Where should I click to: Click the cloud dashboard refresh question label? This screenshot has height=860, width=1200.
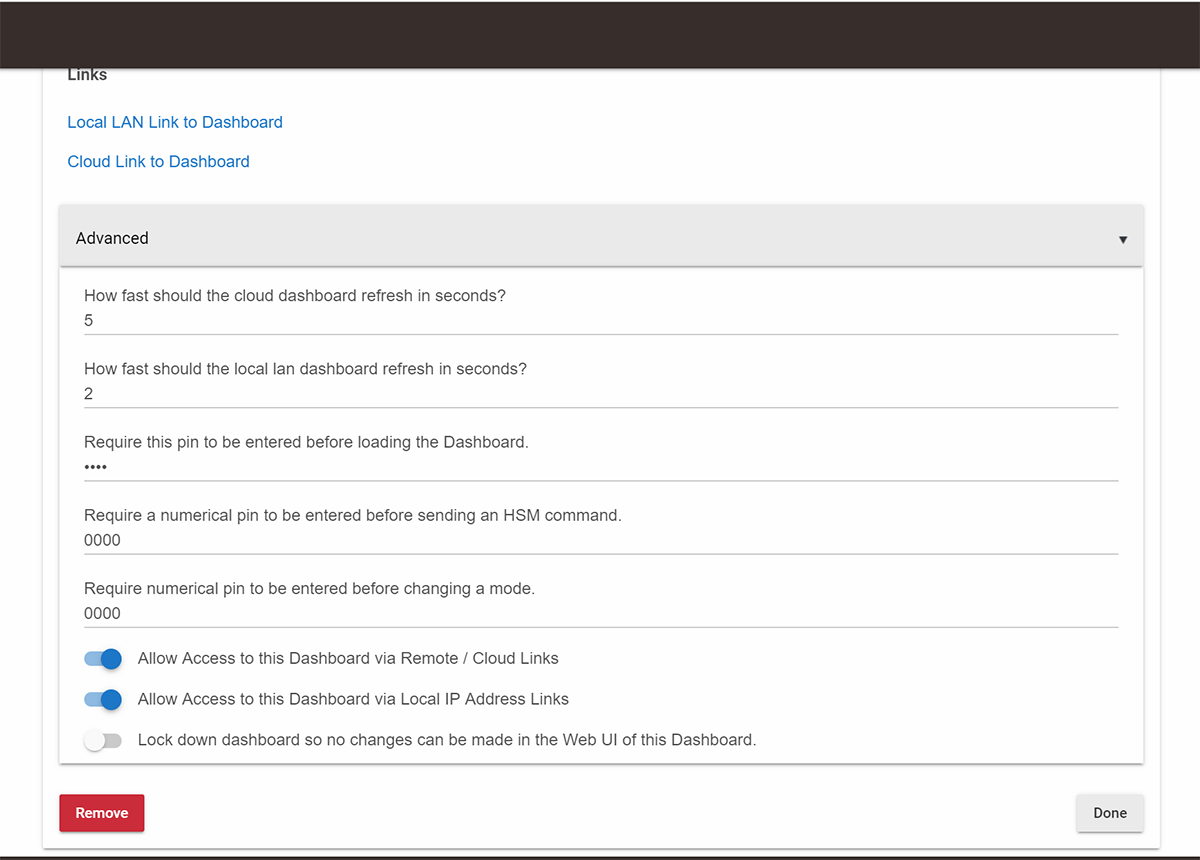click(x=295, y=296)
